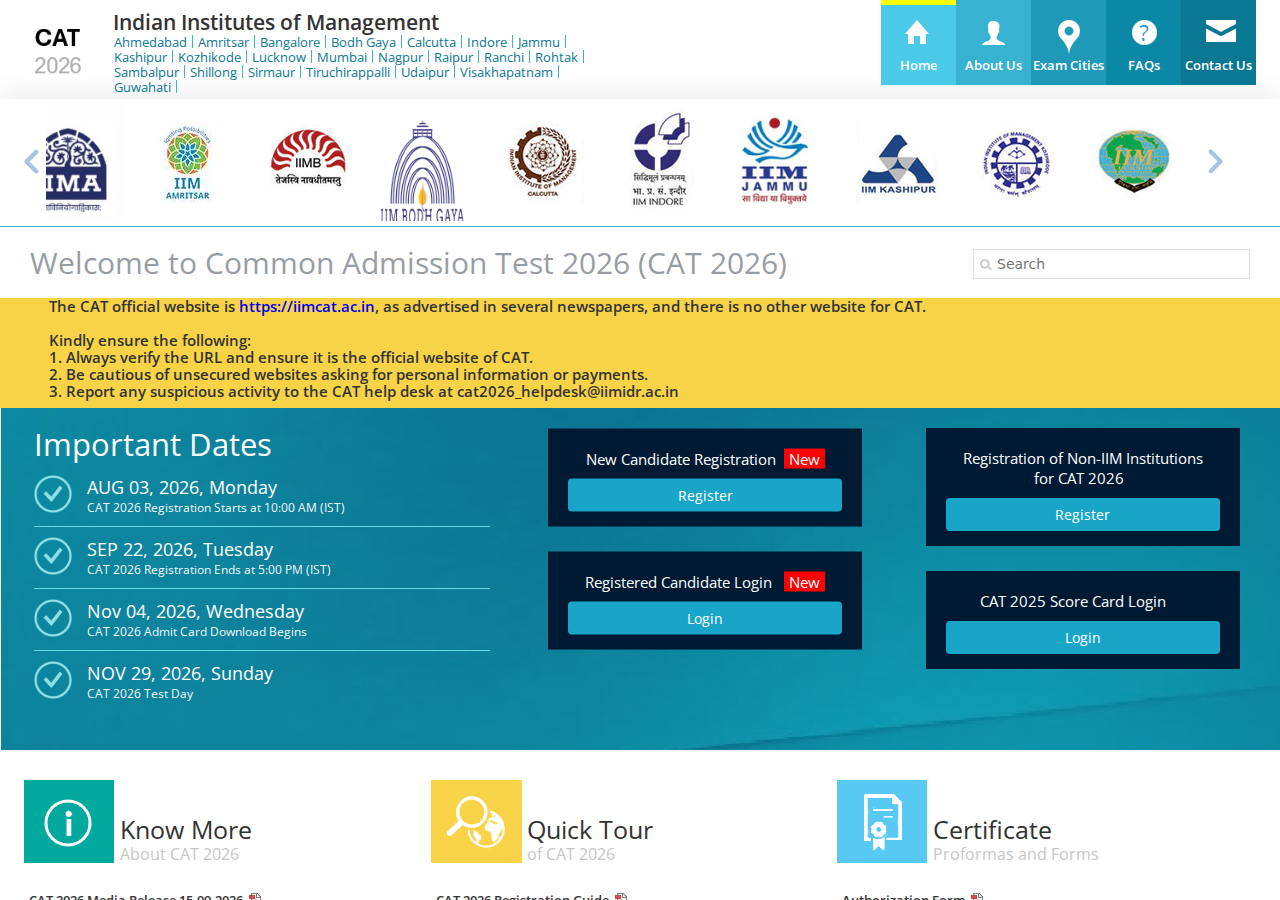The image size is (1280, 900).
Task: Open the Raipur institute link
Action: pos(454,57)
